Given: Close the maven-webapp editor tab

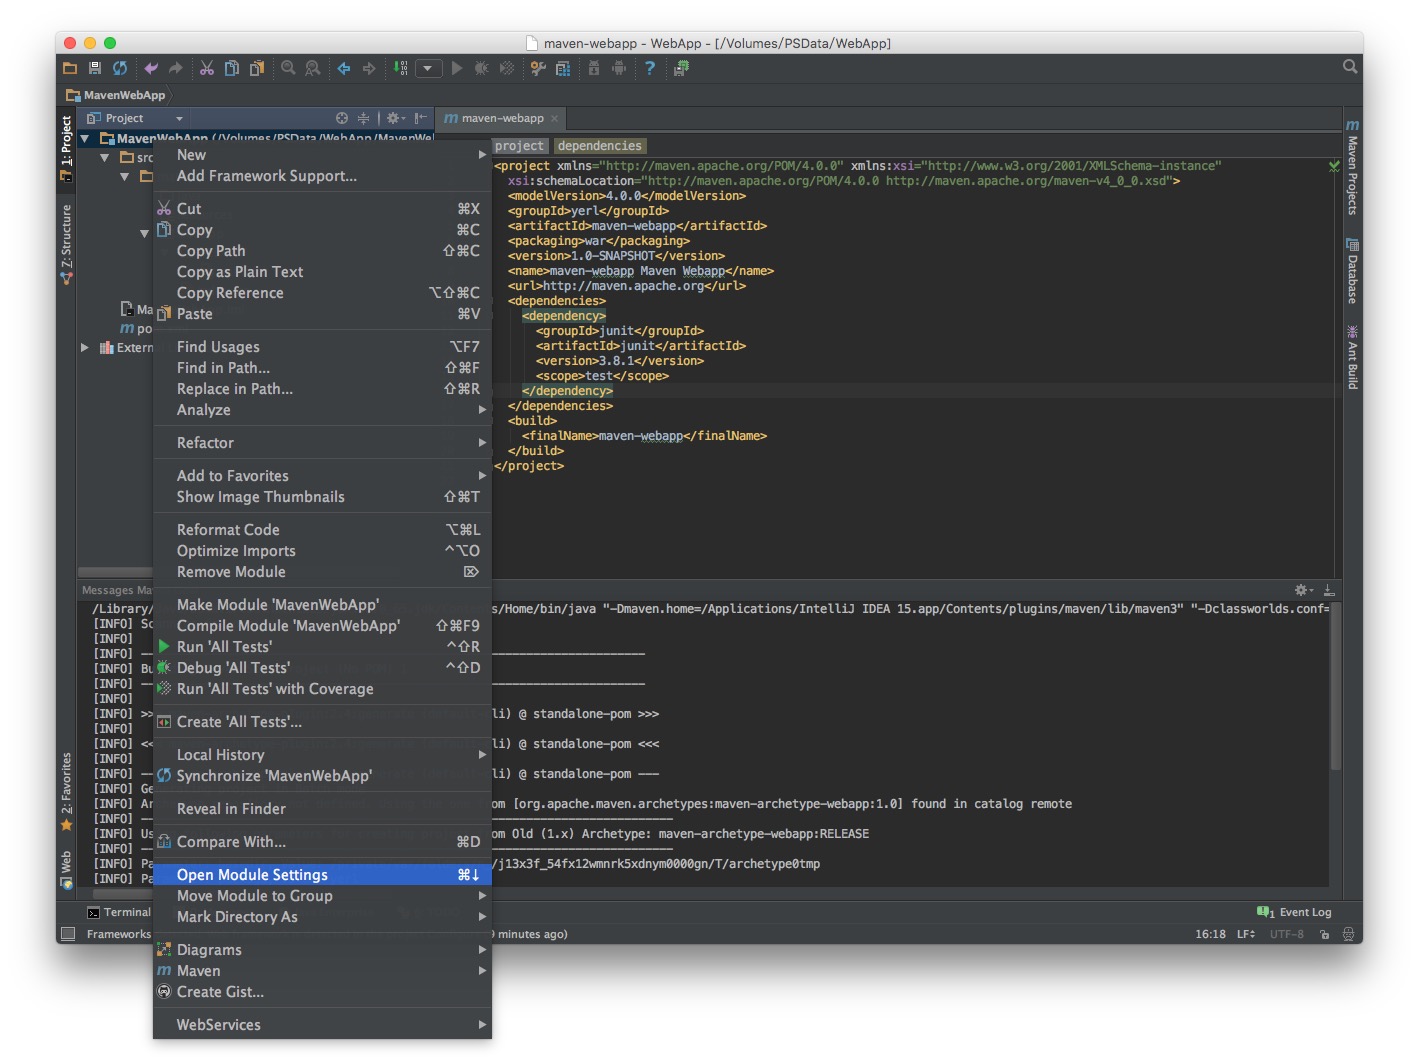Looking at the screenshot, I should coord(555,118).
